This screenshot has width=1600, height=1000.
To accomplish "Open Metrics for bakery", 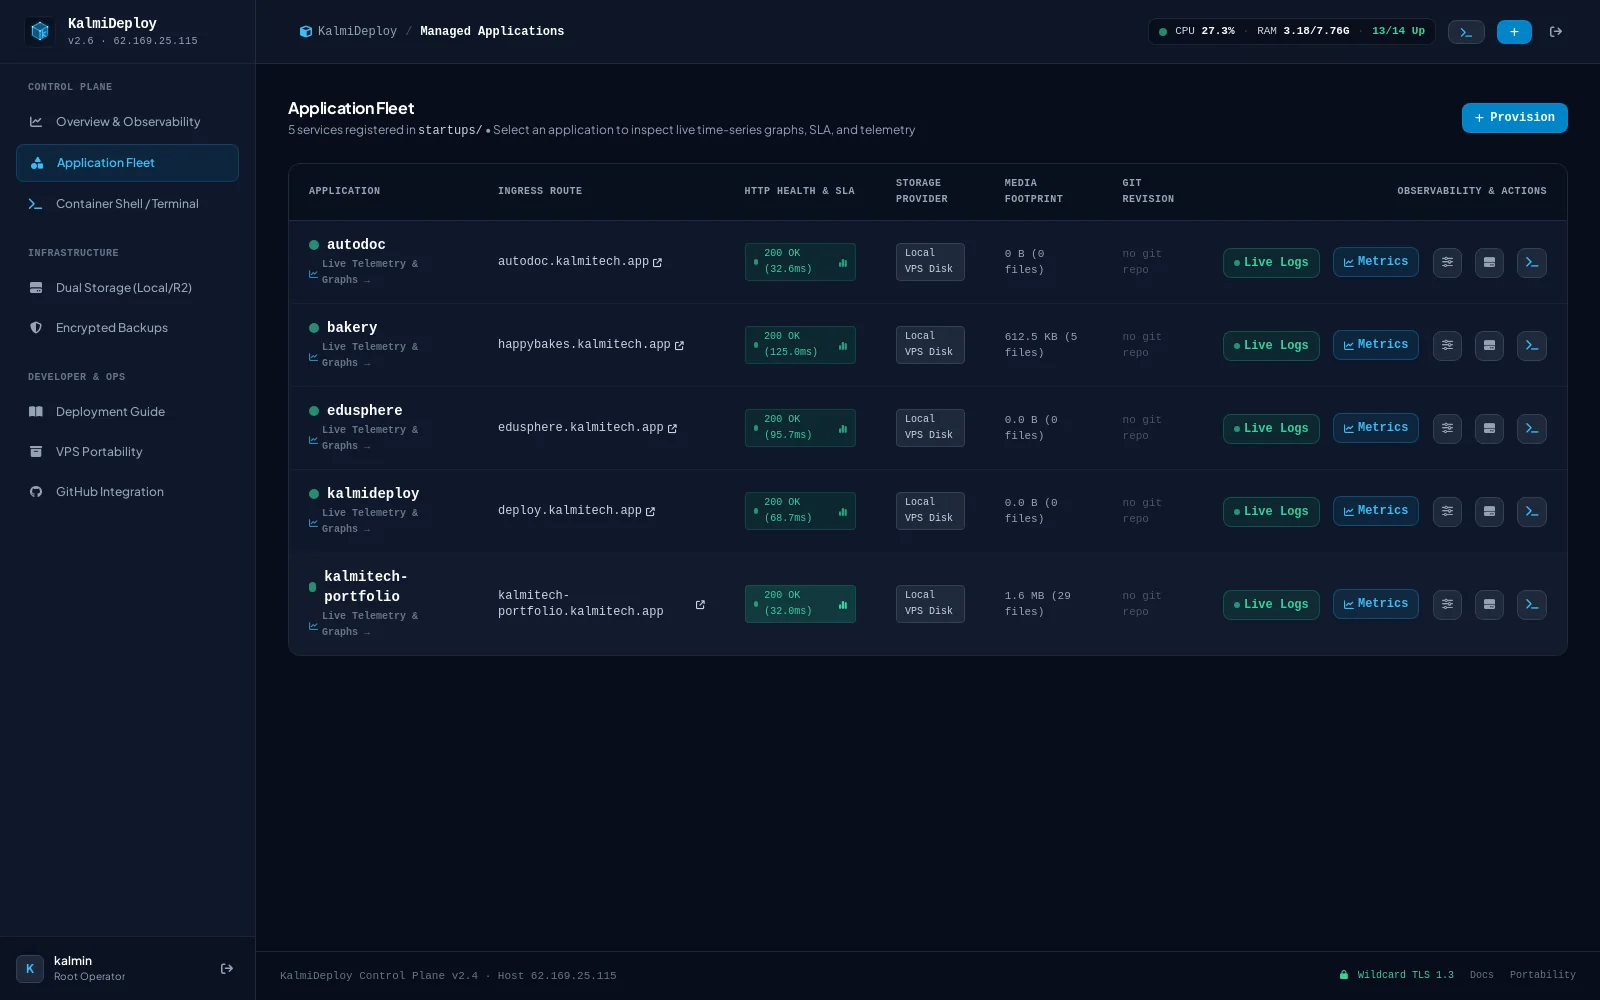I will (1375, 345).
